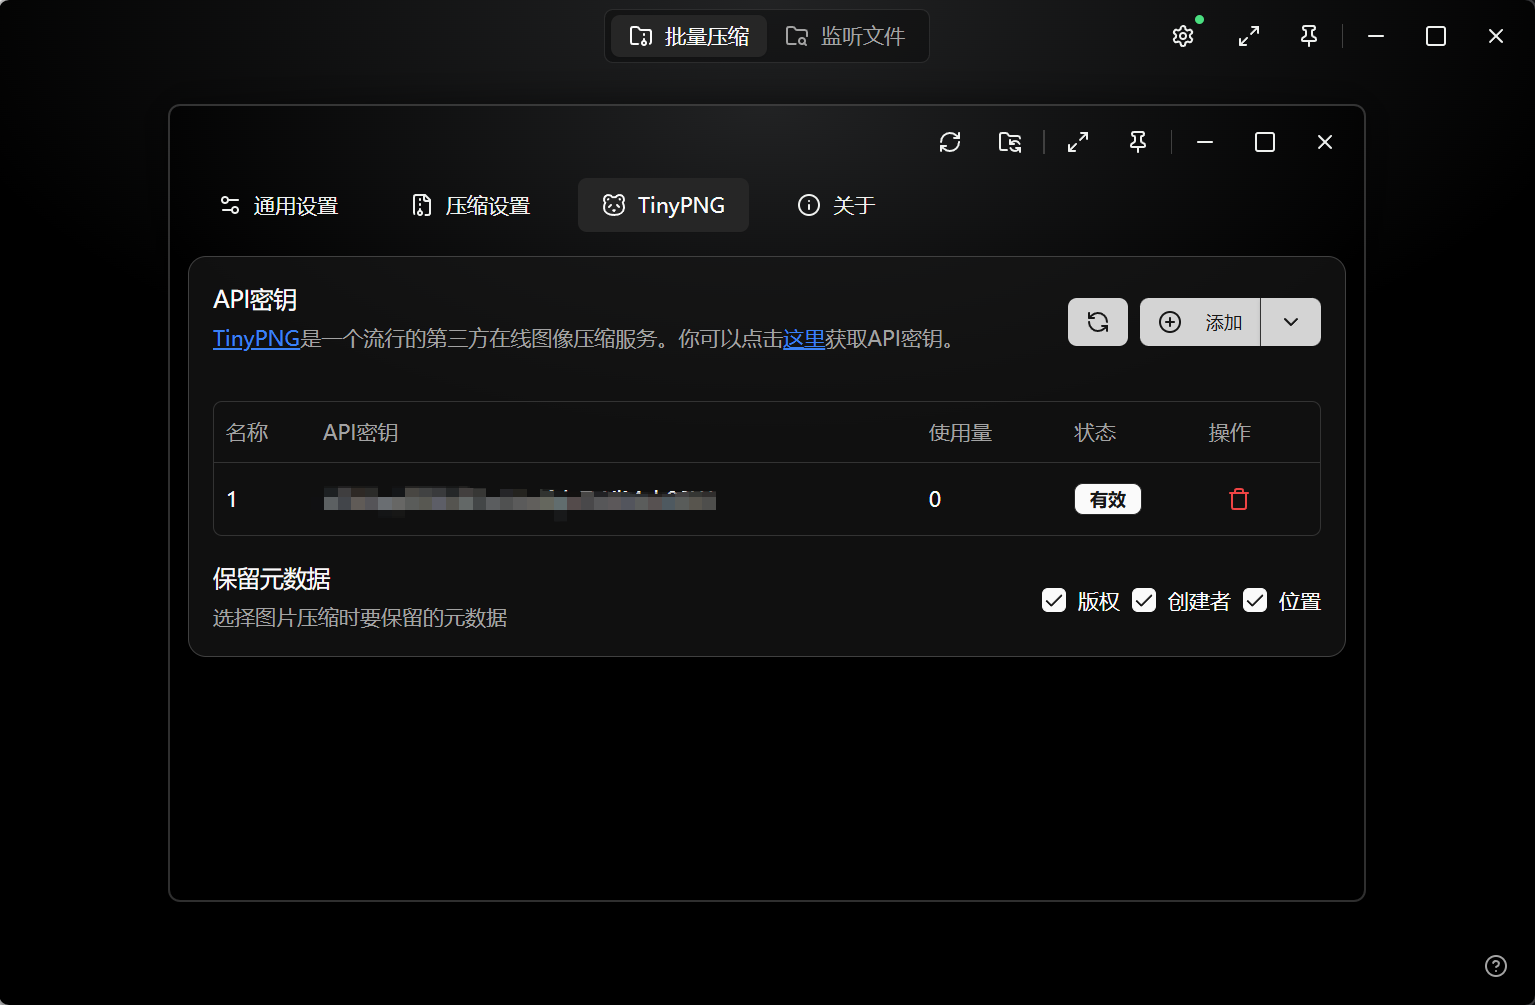The height and width of the screenshot is (1005, 1535).
Task: Switch to the 通用设置 tab
Action: 279,205
